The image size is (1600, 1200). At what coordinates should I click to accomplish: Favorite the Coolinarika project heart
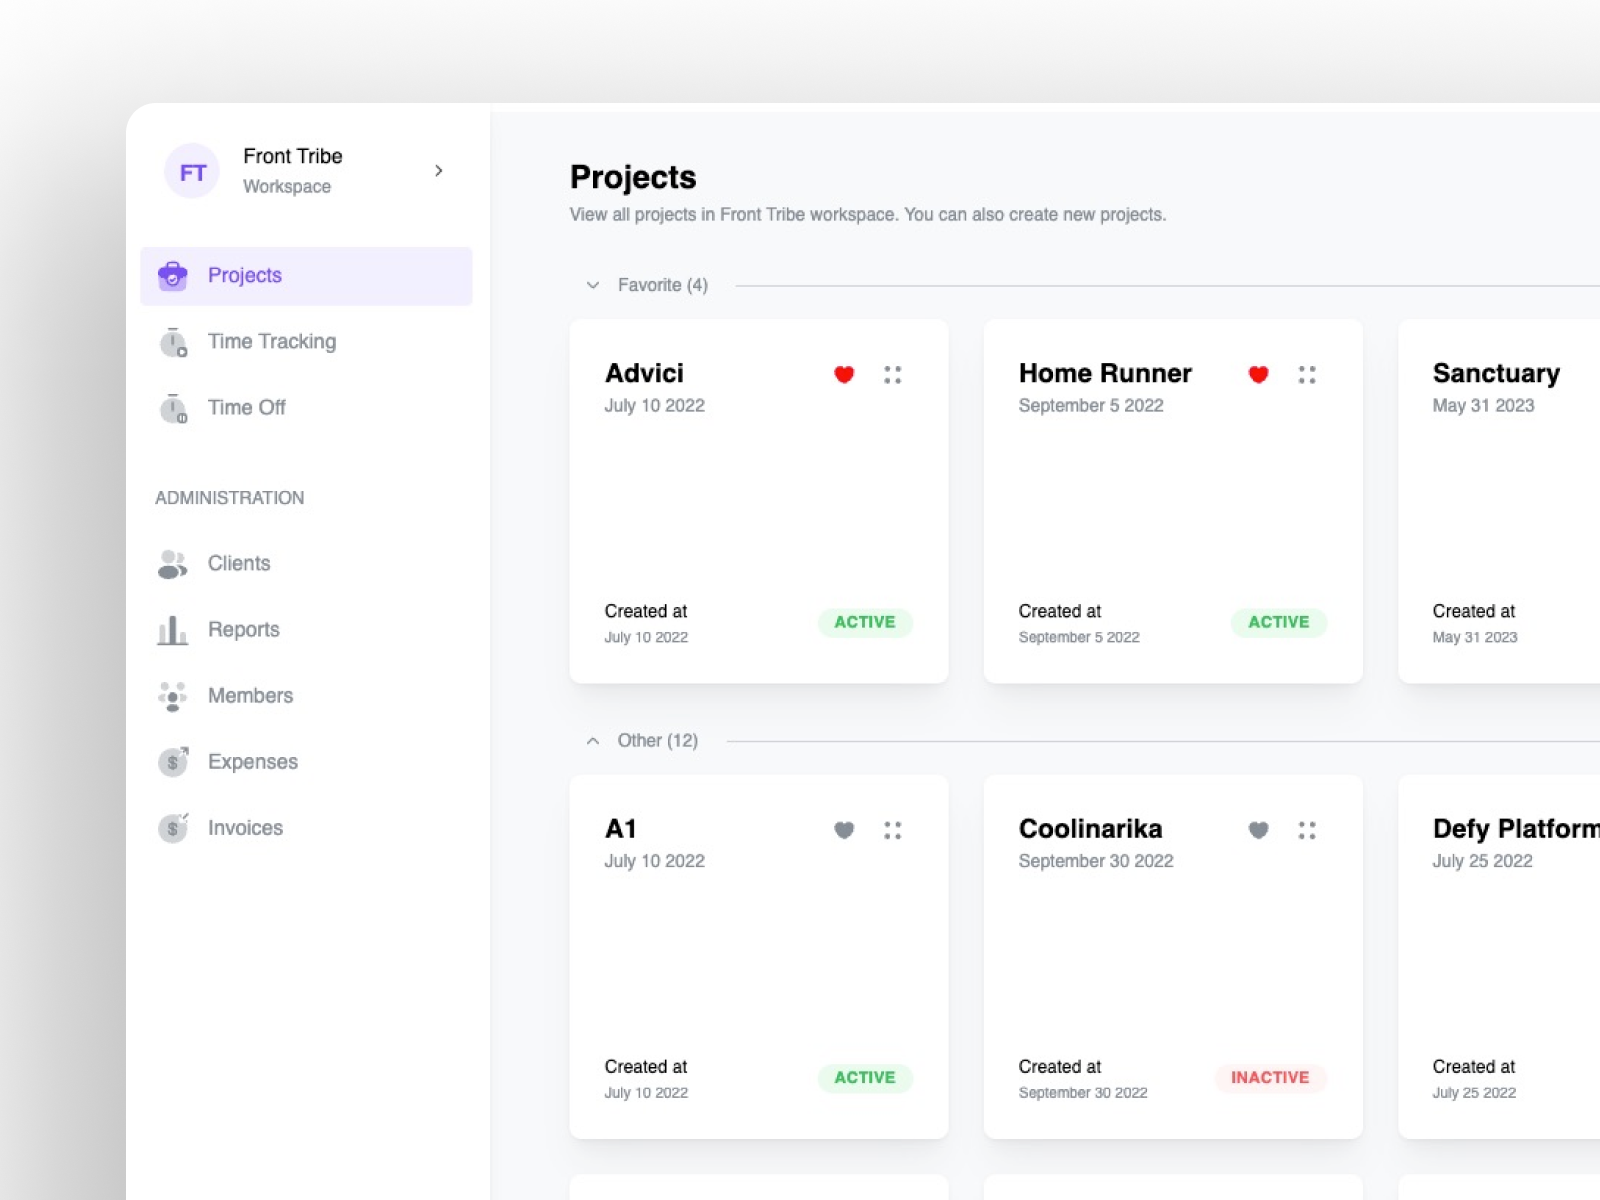pos(1258,830)
